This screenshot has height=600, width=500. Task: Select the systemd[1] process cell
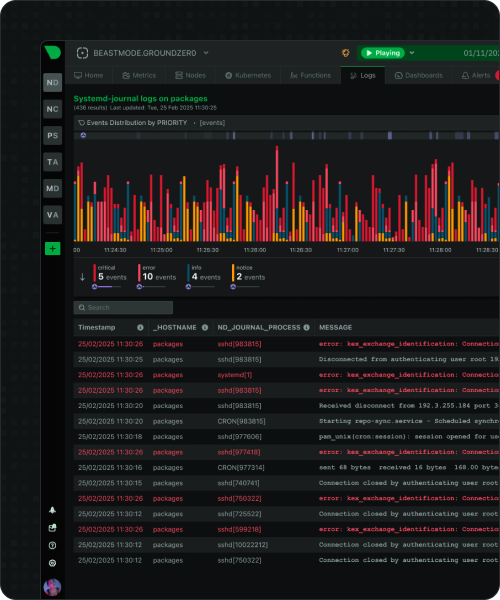coord(235,375)
